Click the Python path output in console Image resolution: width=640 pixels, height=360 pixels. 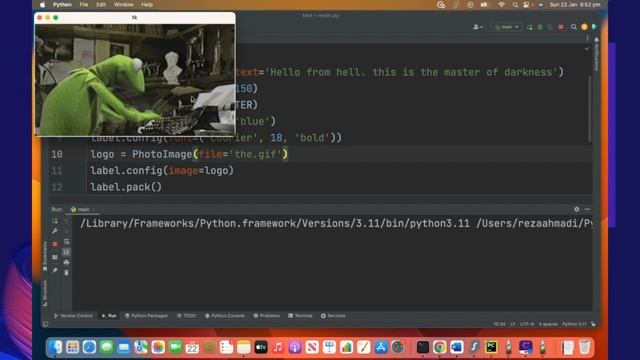point(336,223)
